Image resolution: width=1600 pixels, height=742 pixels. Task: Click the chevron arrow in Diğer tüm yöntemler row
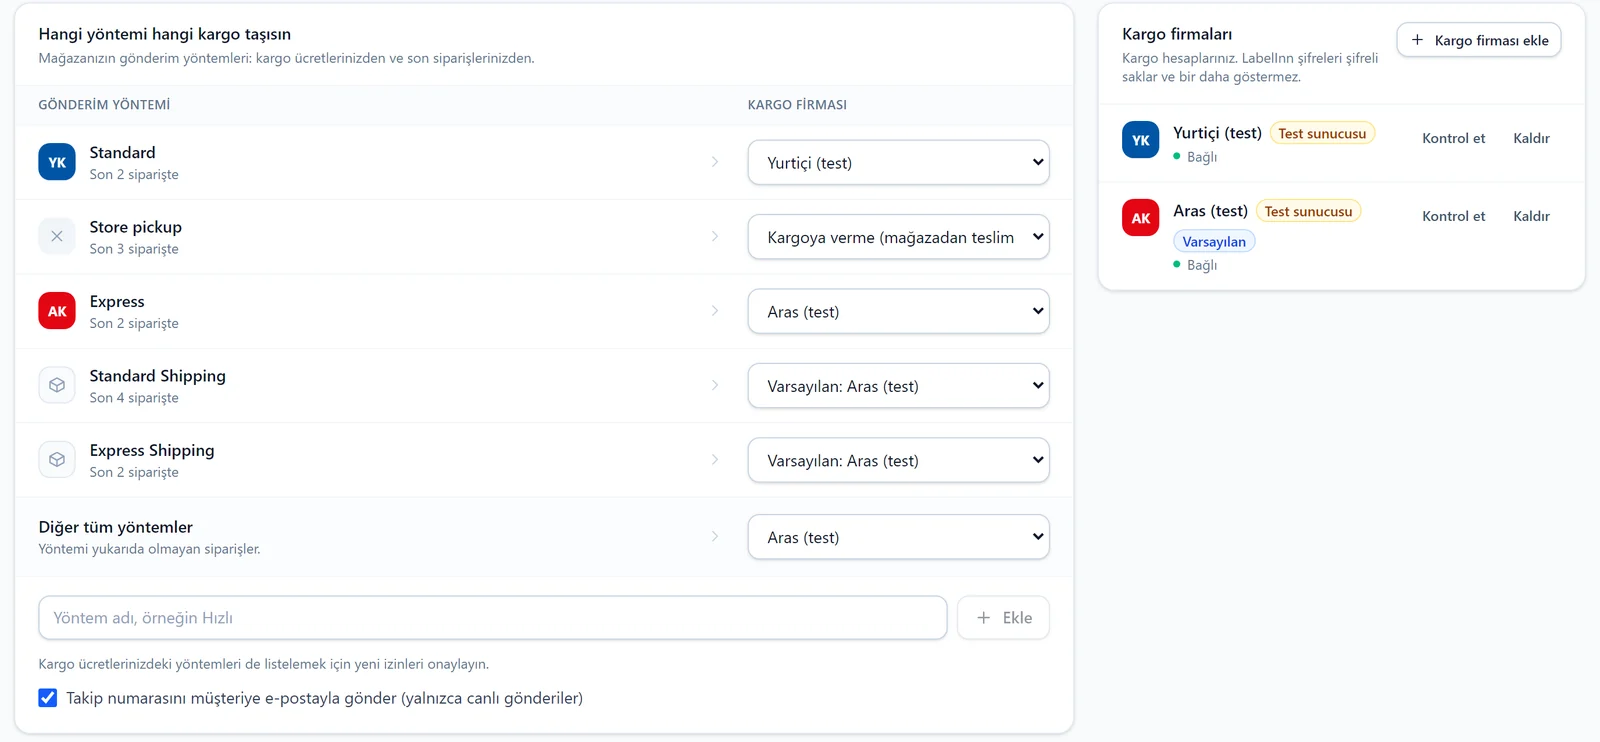click(x=715, y=537)
